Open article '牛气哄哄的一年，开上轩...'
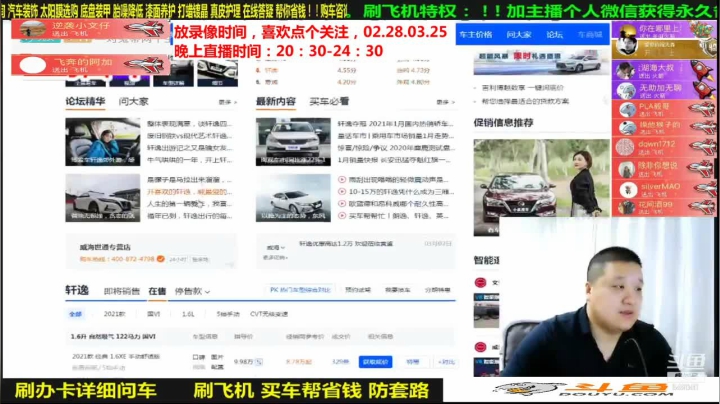Image resolution: width=720 pixels, height=404 pixels. point(190,160)
